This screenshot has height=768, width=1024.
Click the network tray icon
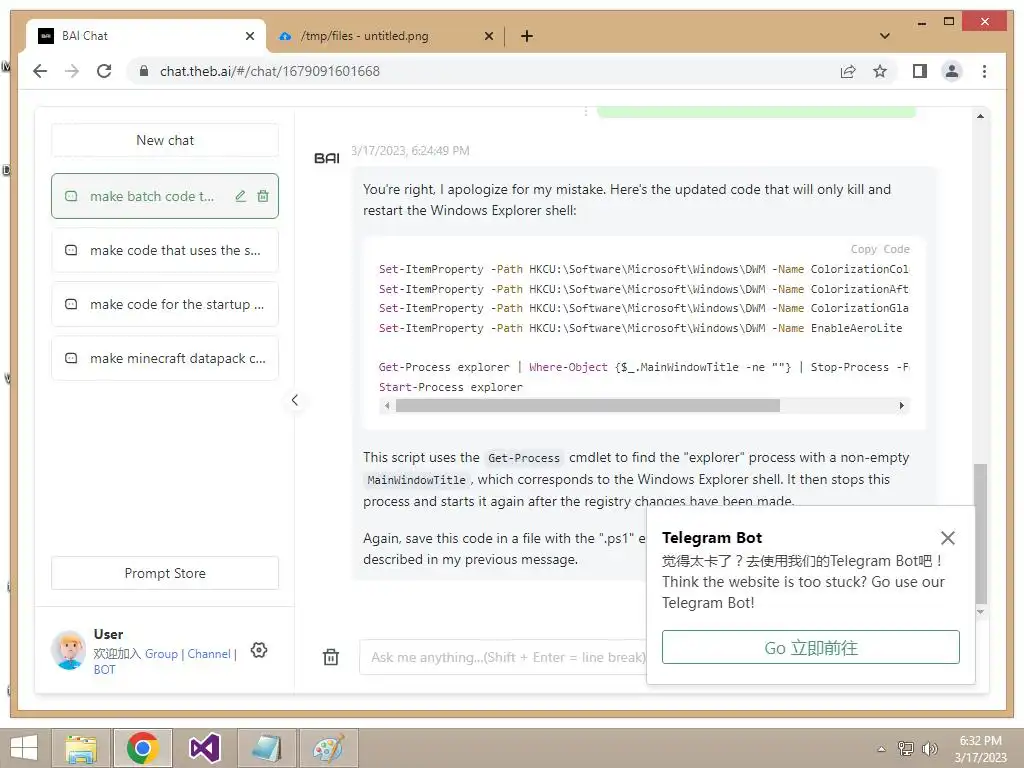tap(906, 748)
